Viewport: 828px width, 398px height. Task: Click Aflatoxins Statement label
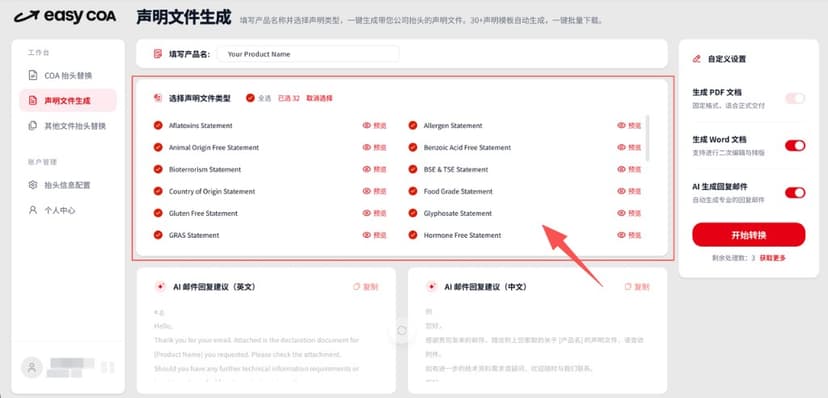click(x=201, y=126)
